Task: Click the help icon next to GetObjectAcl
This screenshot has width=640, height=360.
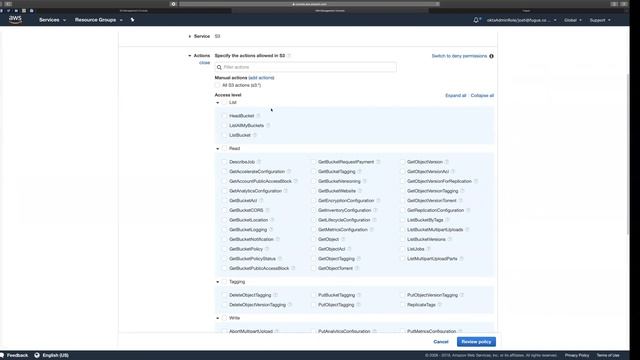Action: point(349,249)
